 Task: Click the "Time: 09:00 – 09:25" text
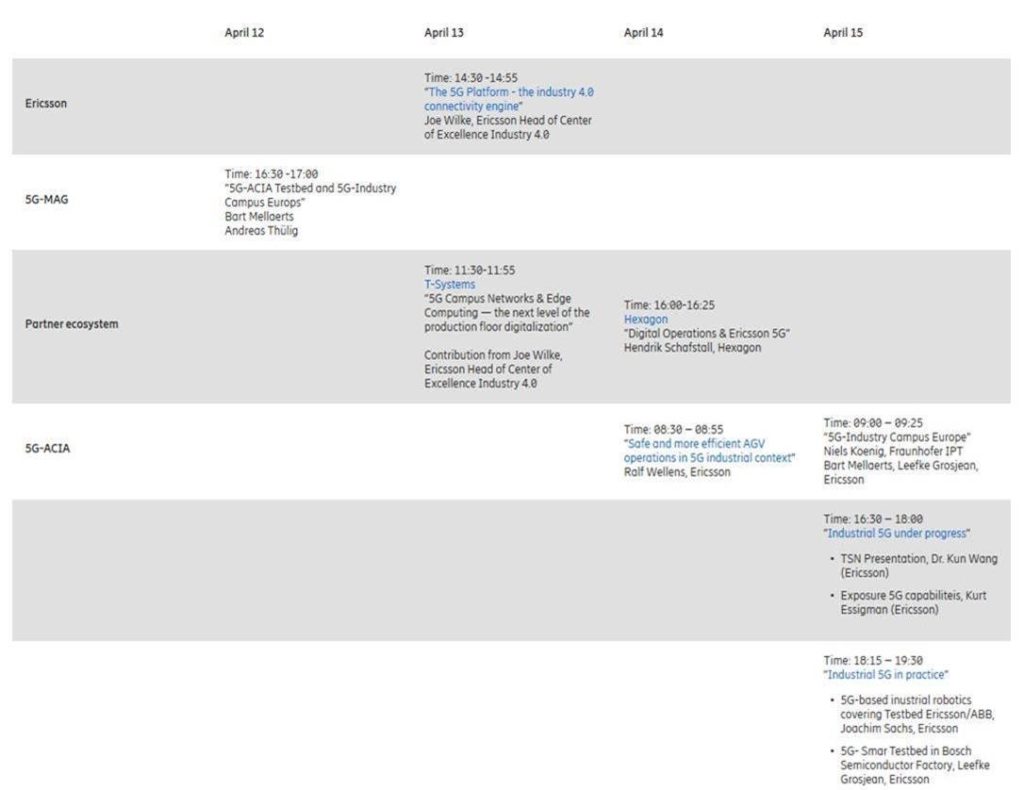pyautogui.click(x=872, y=423)
